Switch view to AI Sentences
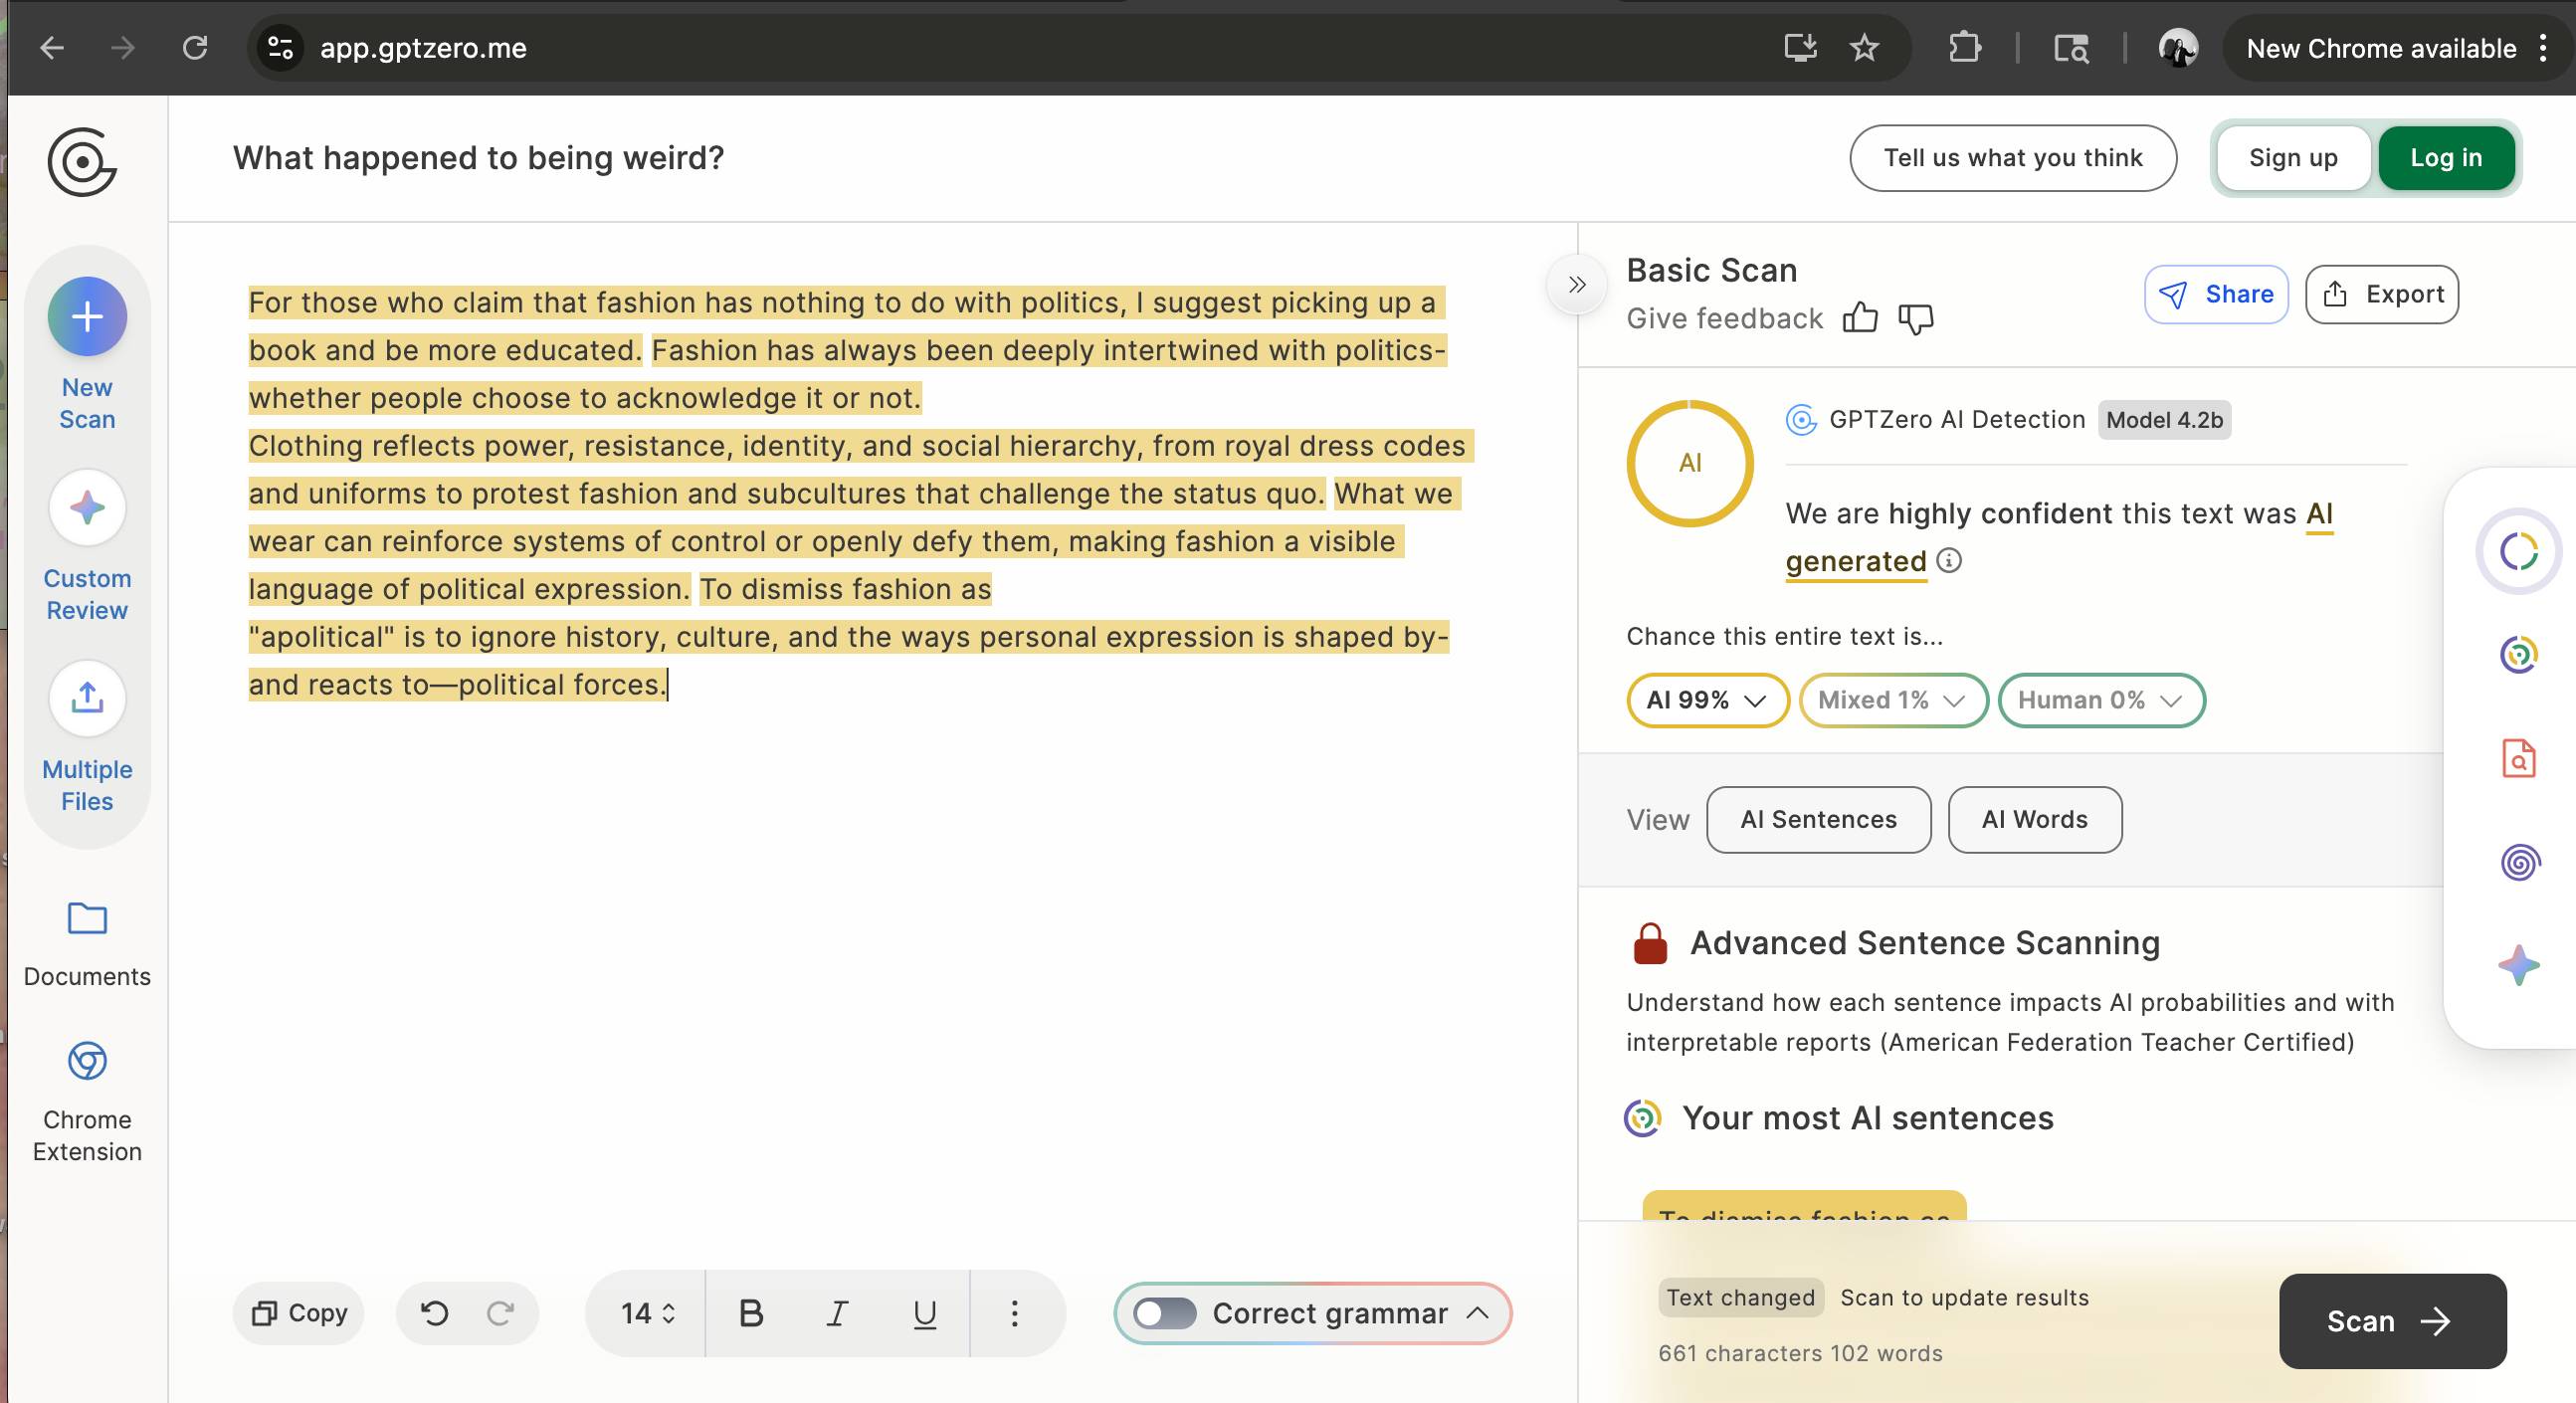Screen dimensions: 2576x1403 (x=1818, y=819)
